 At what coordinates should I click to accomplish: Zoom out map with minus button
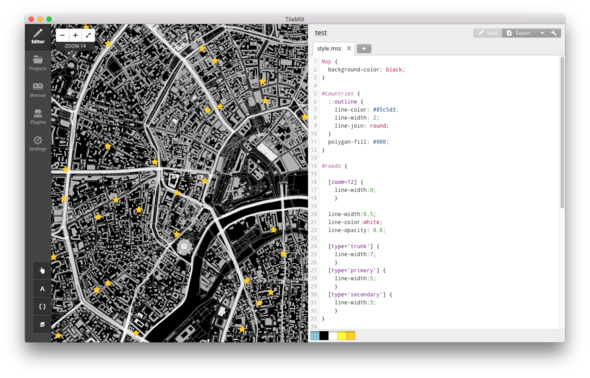coord(62,35)
